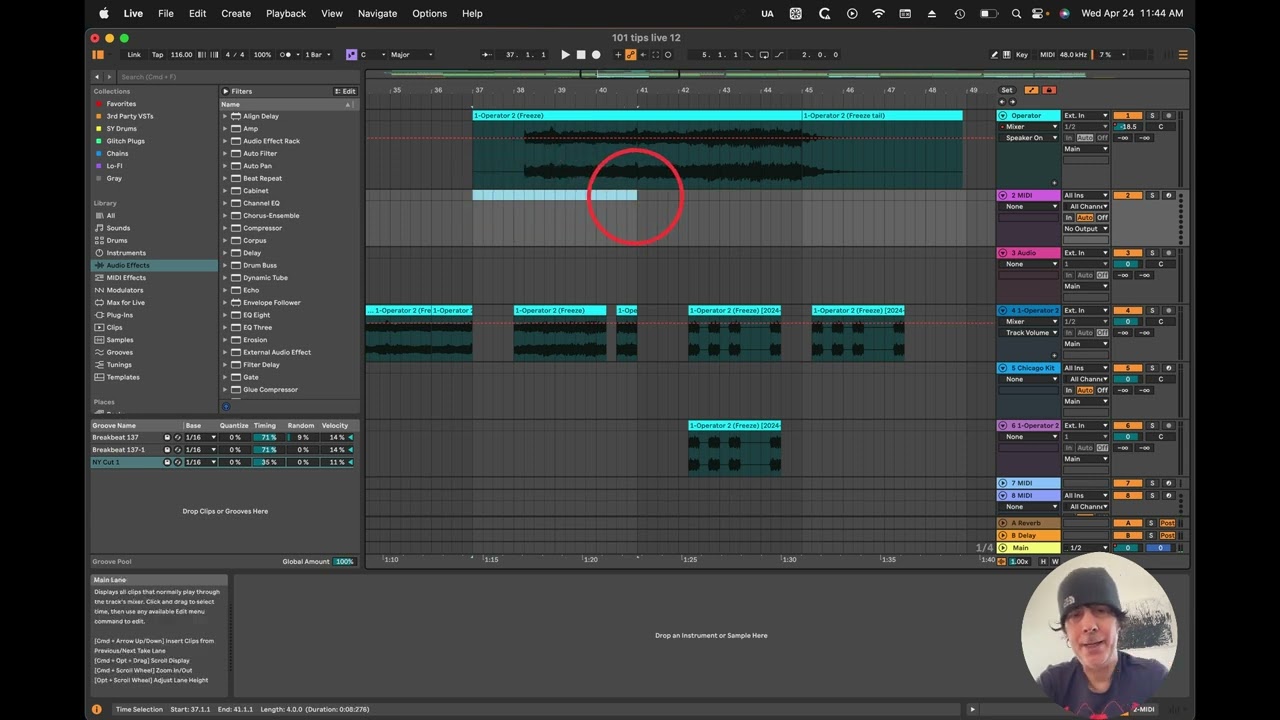Click the Automation Mode icon beside Set
1280x720 pixels.
point(1031,90)
